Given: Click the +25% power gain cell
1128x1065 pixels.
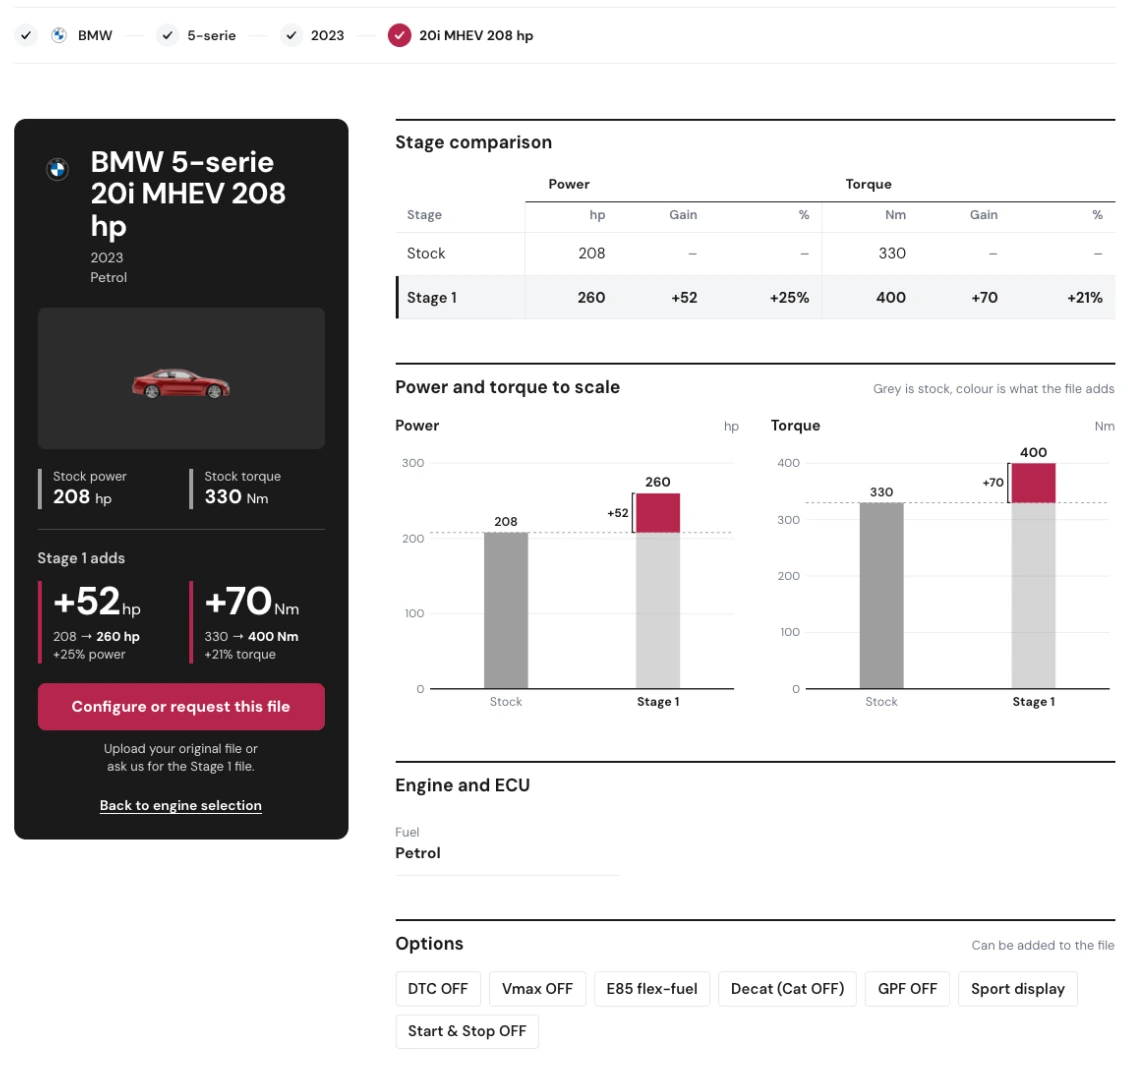Looking at the screenshot, I should tap(789, 297).
